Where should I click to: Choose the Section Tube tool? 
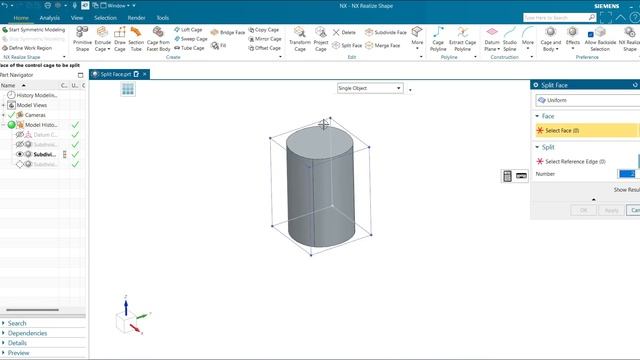136,39
